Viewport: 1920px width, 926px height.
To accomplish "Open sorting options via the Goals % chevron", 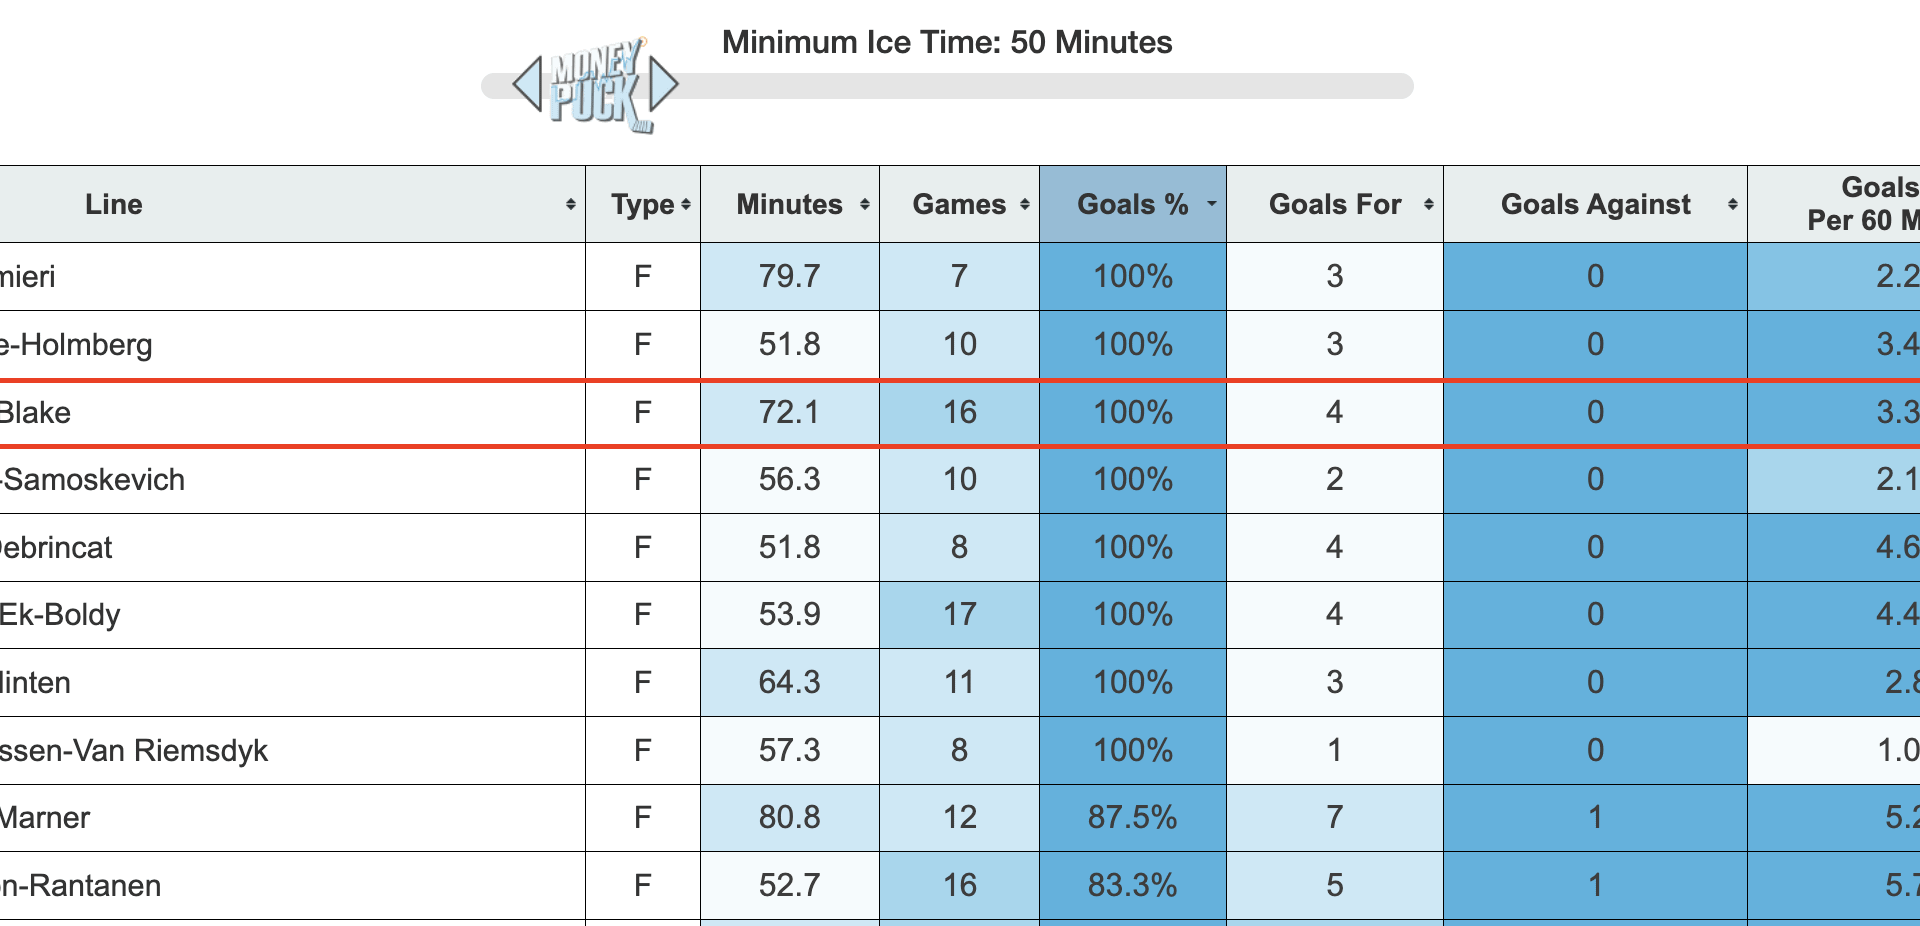I will 1211,204.
